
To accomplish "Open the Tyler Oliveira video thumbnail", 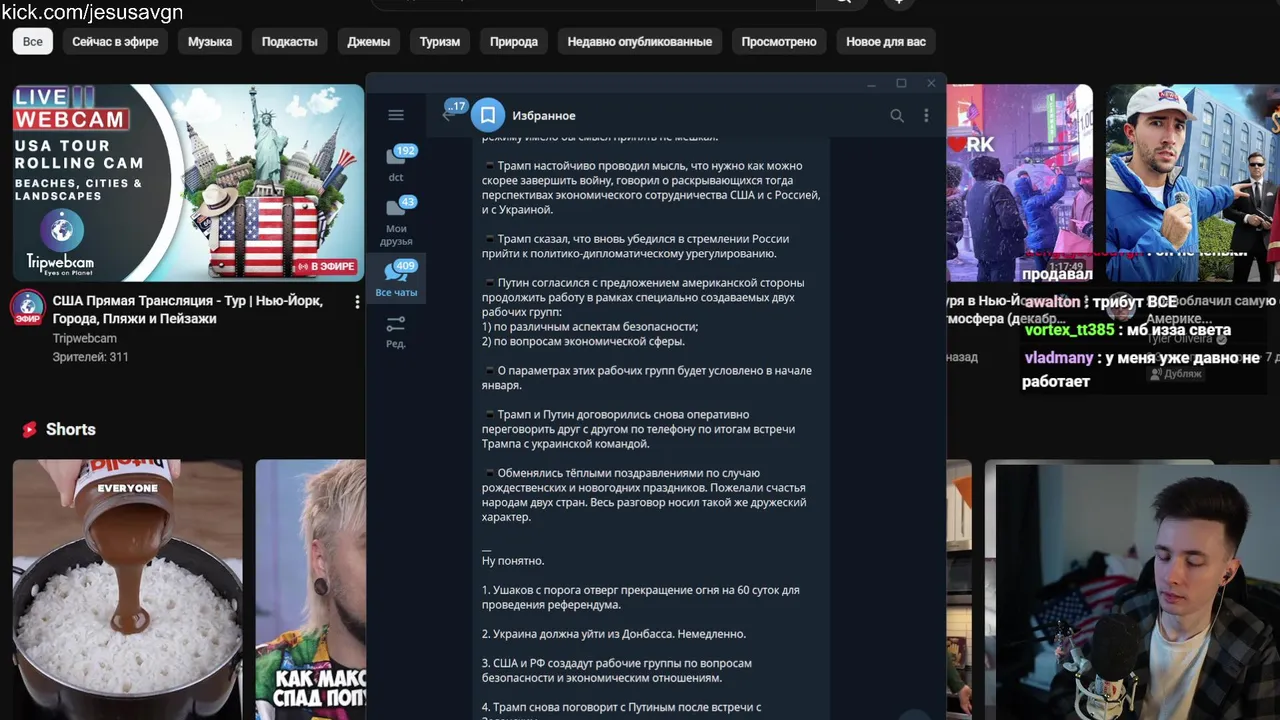I will [1192, 183].
